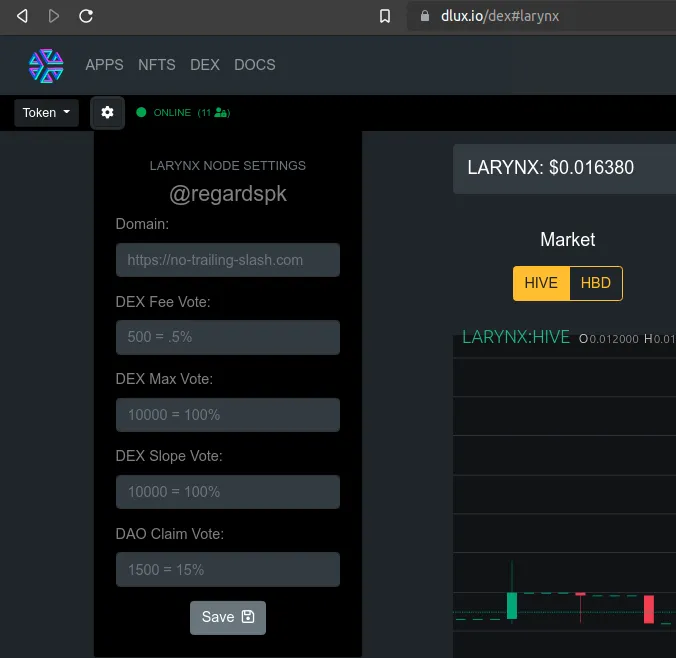Focus the DEX Fee Vote field

(228, 337)
